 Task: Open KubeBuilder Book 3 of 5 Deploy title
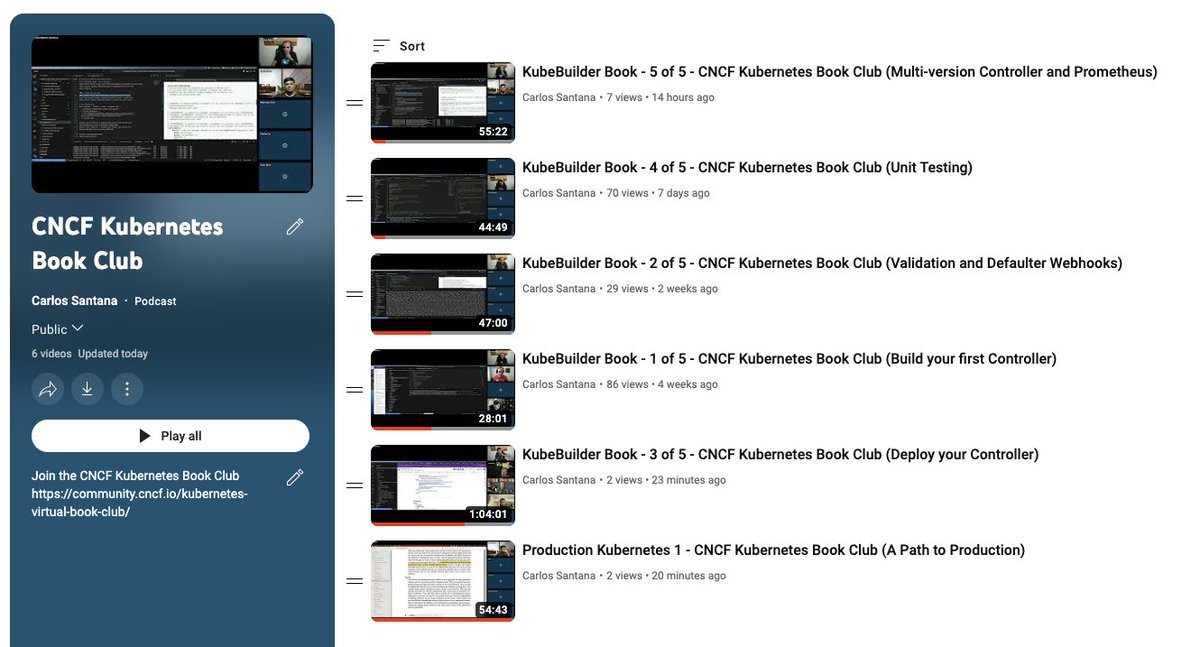tap(780, 454)
